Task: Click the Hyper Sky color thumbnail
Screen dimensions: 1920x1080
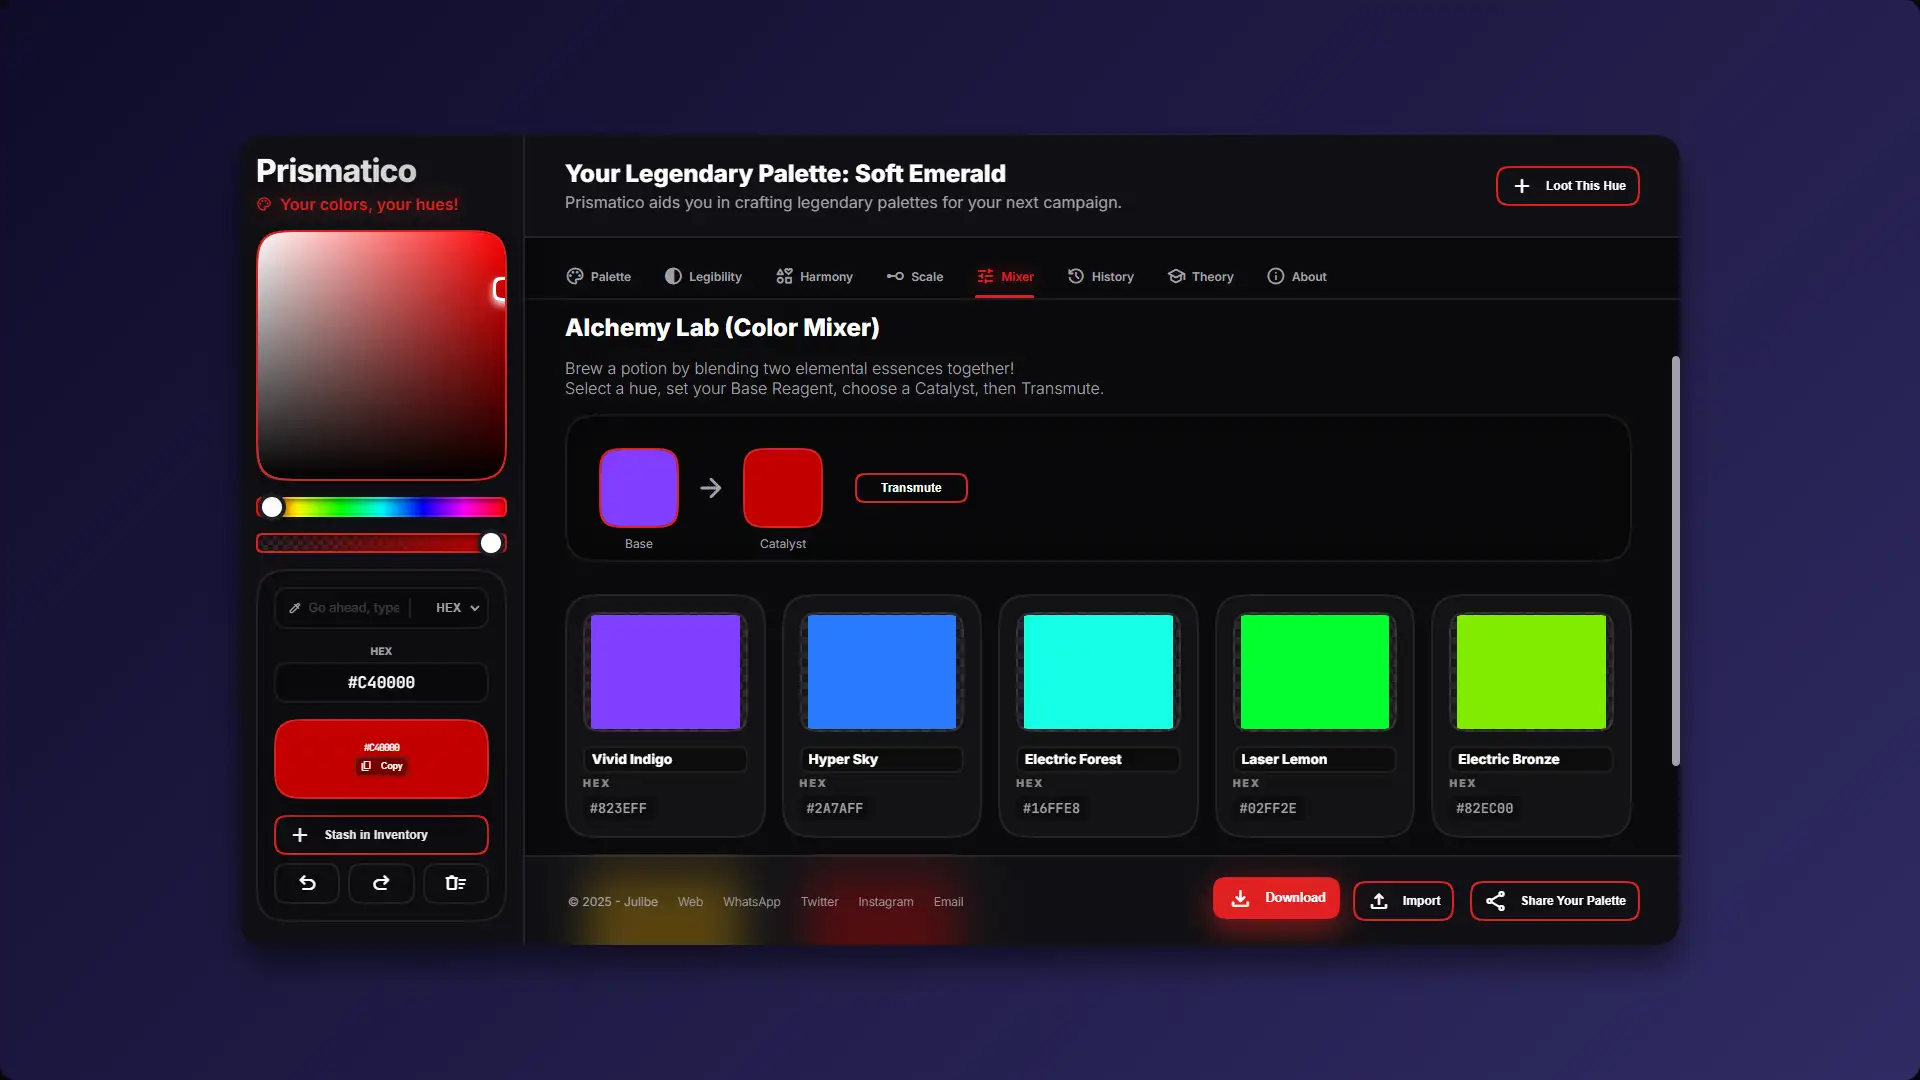Action: pyautogui.click(x=881, y=672)
